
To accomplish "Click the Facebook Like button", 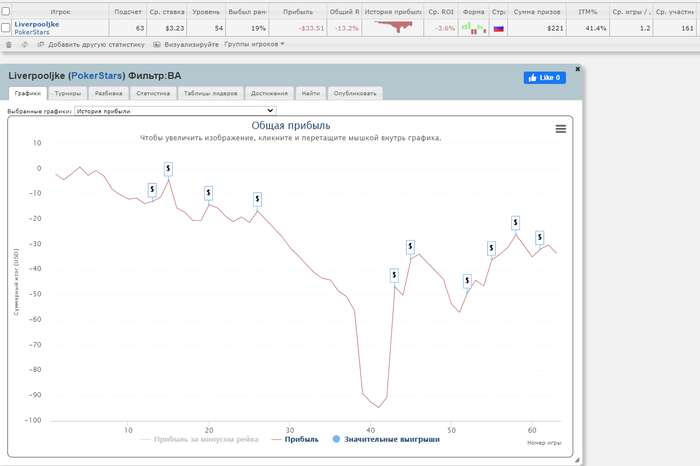I will pyautogui.click(x=545, y=78).
